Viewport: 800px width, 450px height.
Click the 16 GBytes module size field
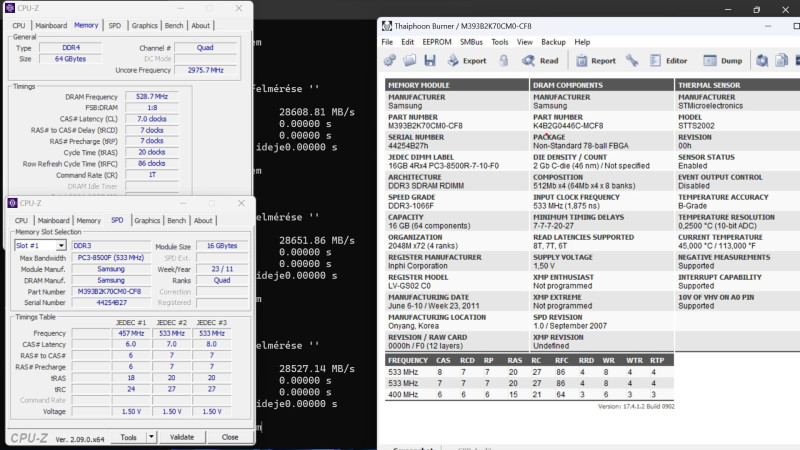click(x=222, y=245)
